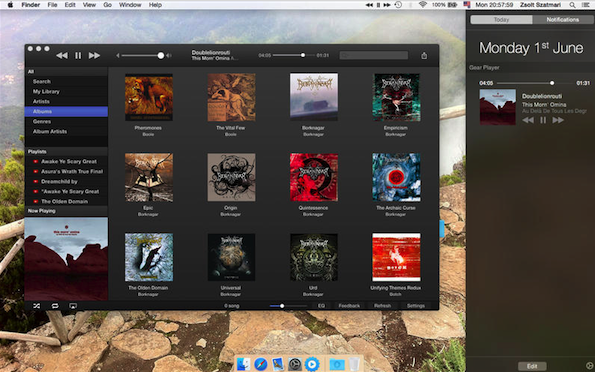The image size is (595, 372).
Task: Open Settings in the bottom bar
Action: click(x=416, y=306)
